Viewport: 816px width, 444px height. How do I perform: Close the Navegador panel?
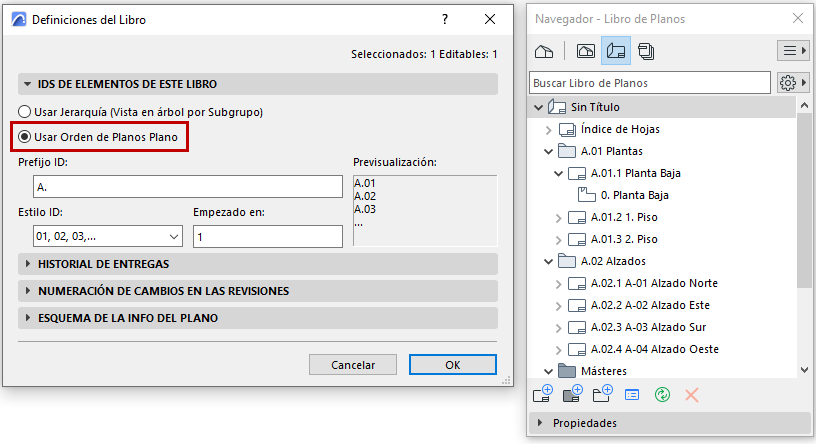click(798, 19)
